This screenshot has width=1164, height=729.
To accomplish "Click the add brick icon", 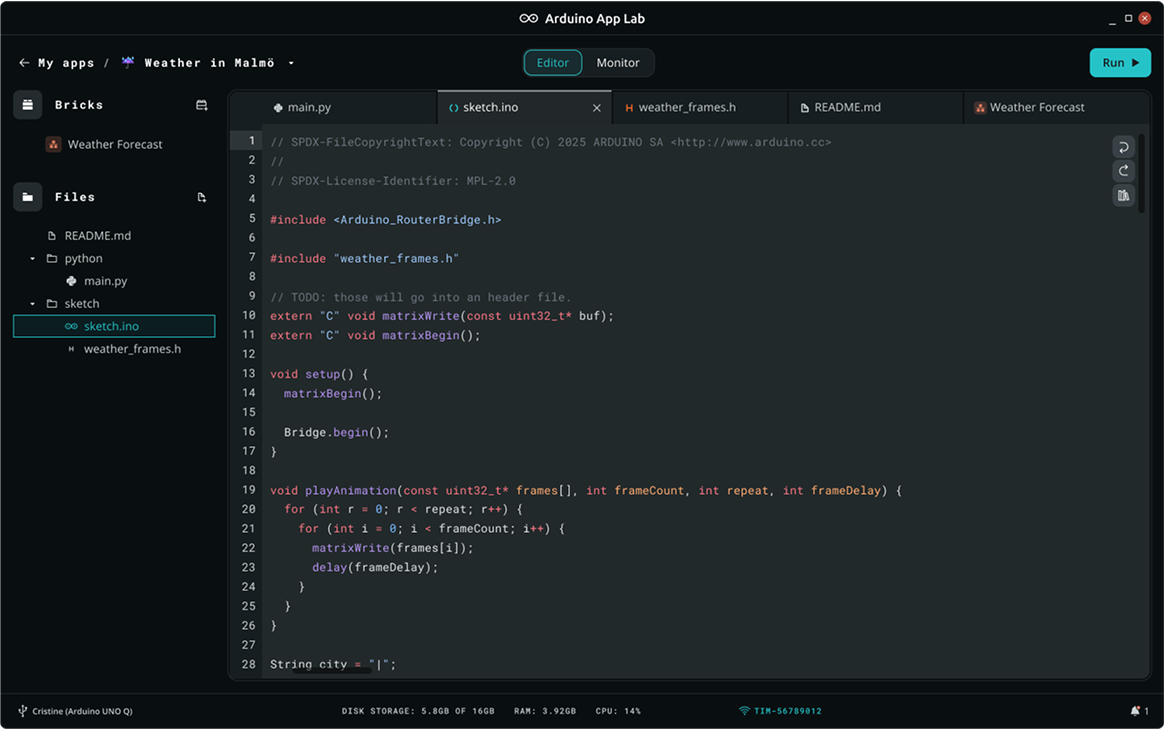I will 201,105.
